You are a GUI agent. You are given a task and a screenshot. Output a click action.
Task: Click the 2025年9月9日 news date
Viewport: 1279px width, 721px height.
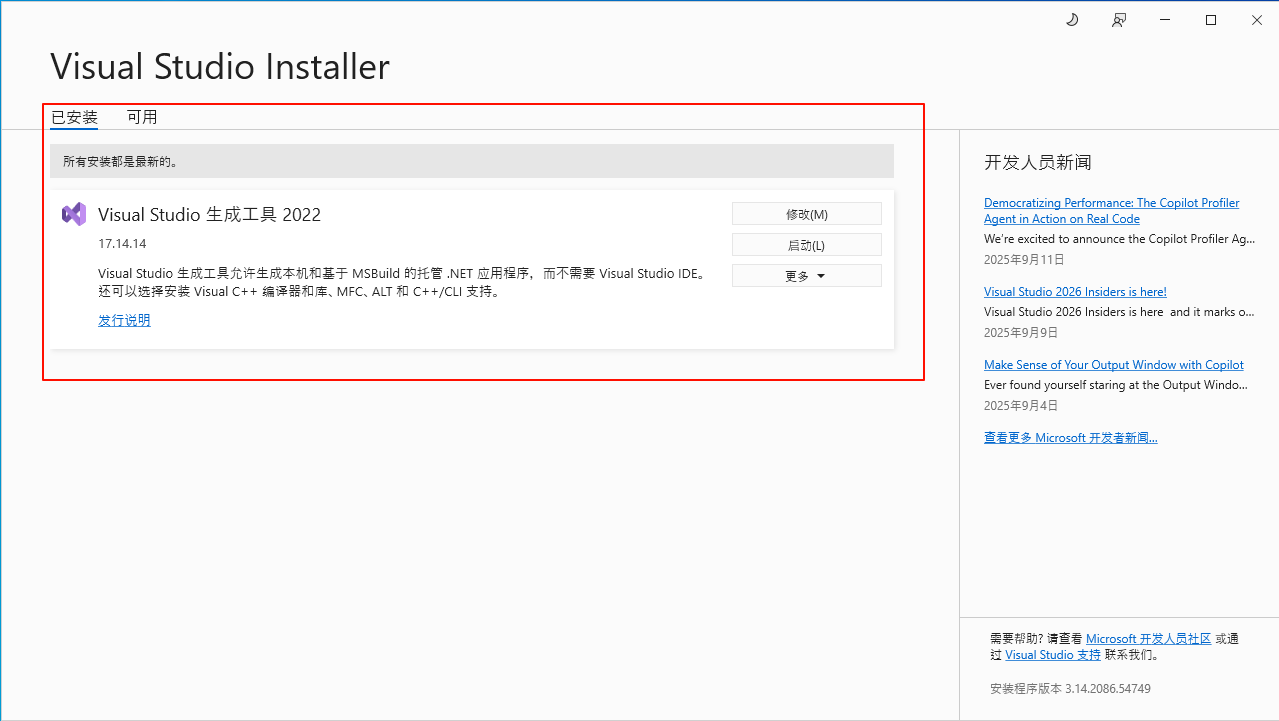(1020, 332)
